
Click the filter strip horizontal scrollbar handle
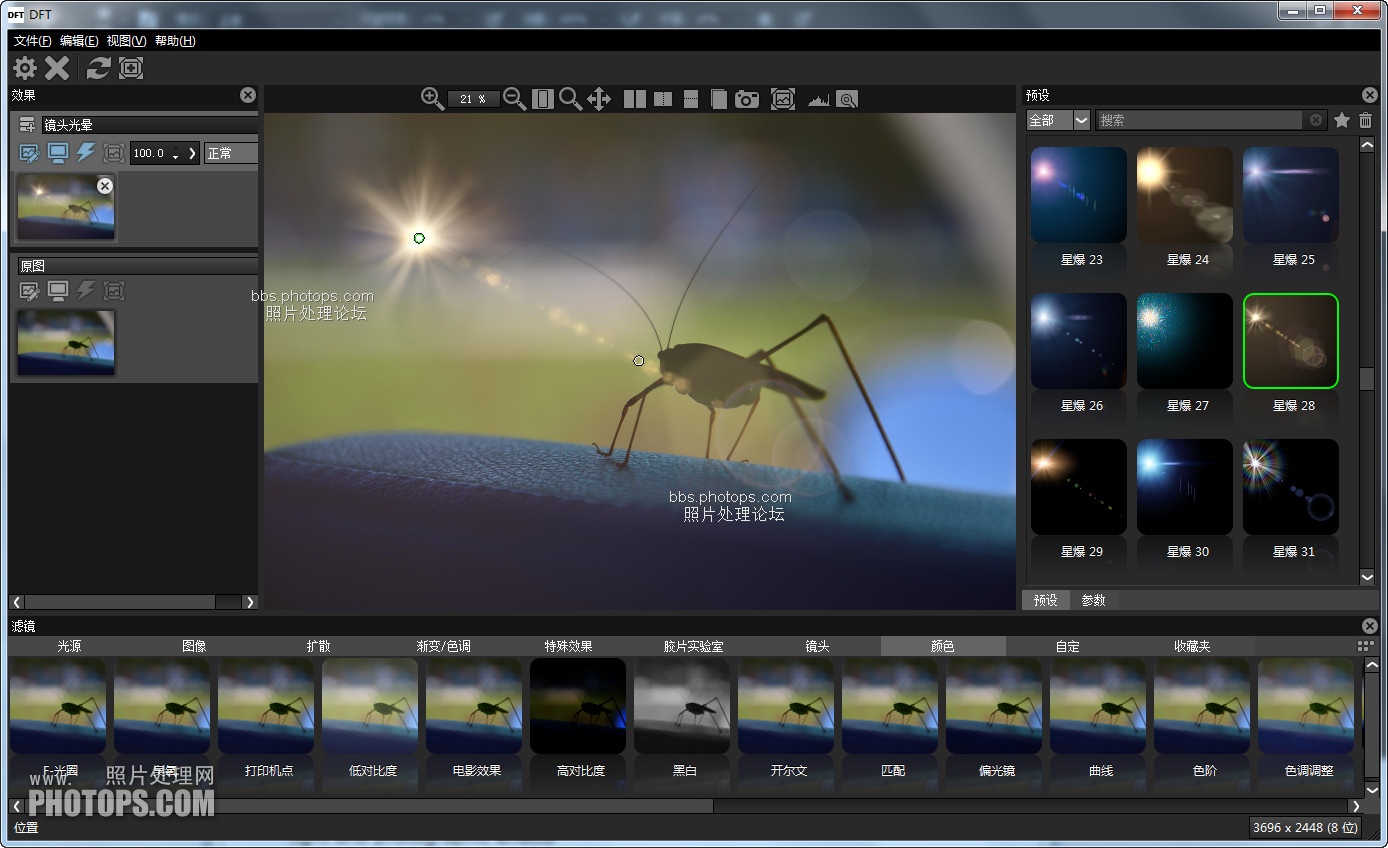[x=370, y=805]
